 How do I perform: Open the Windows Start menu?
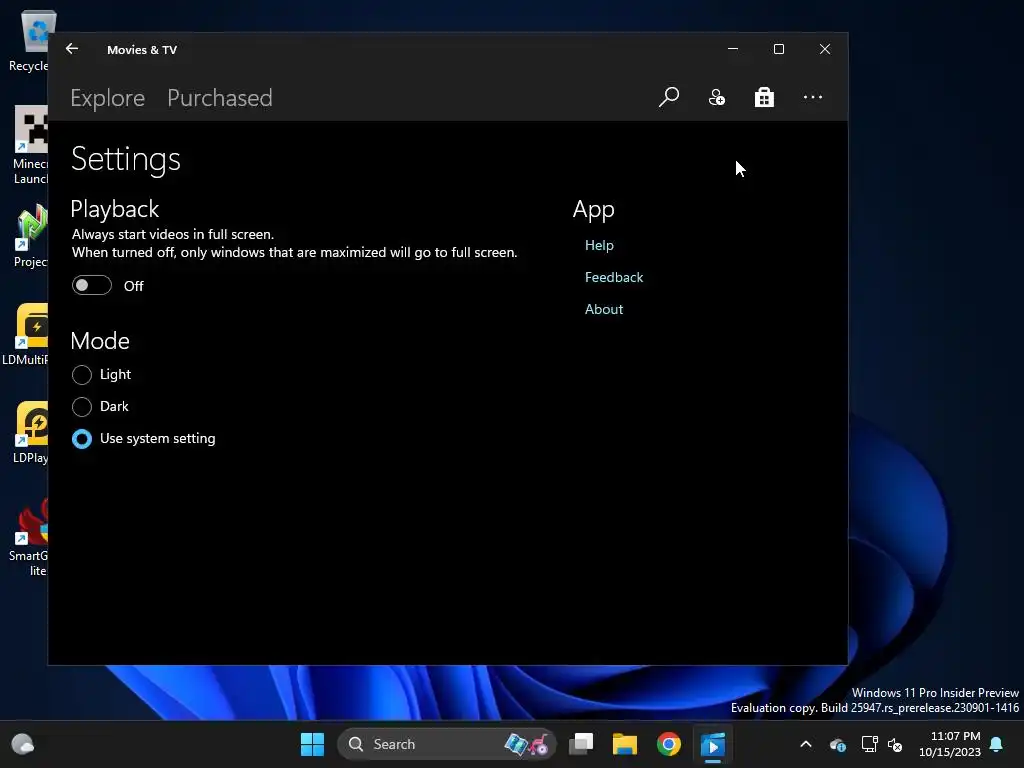[312, 744]
